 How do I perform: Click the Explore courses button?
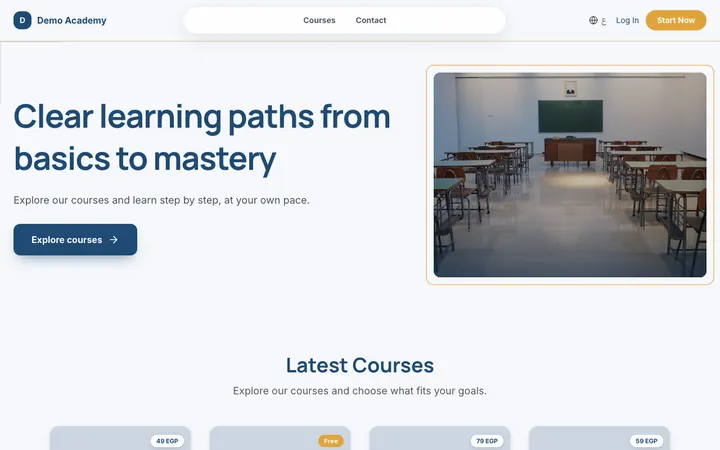(x=75, y=240)
